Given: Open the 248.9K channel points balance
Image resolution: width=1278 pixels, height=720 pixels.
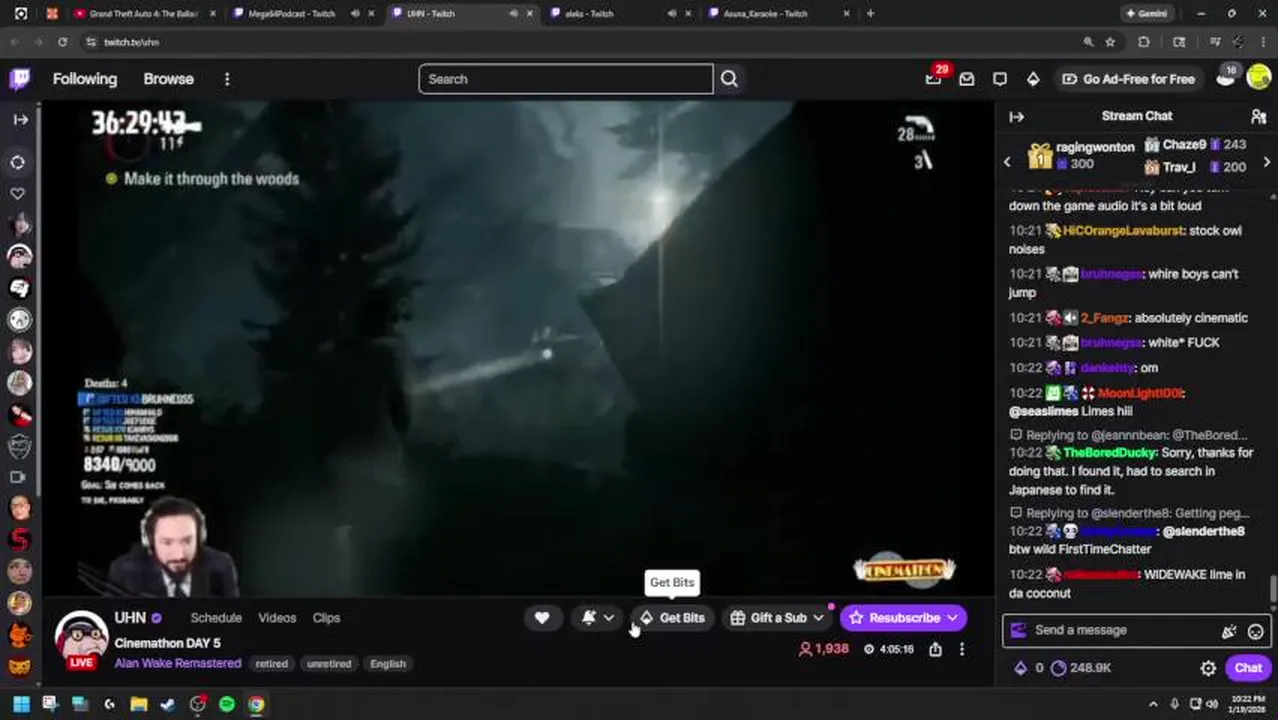Looking at the screenshot, I should pyautogui.click(x=1081, y=668).
